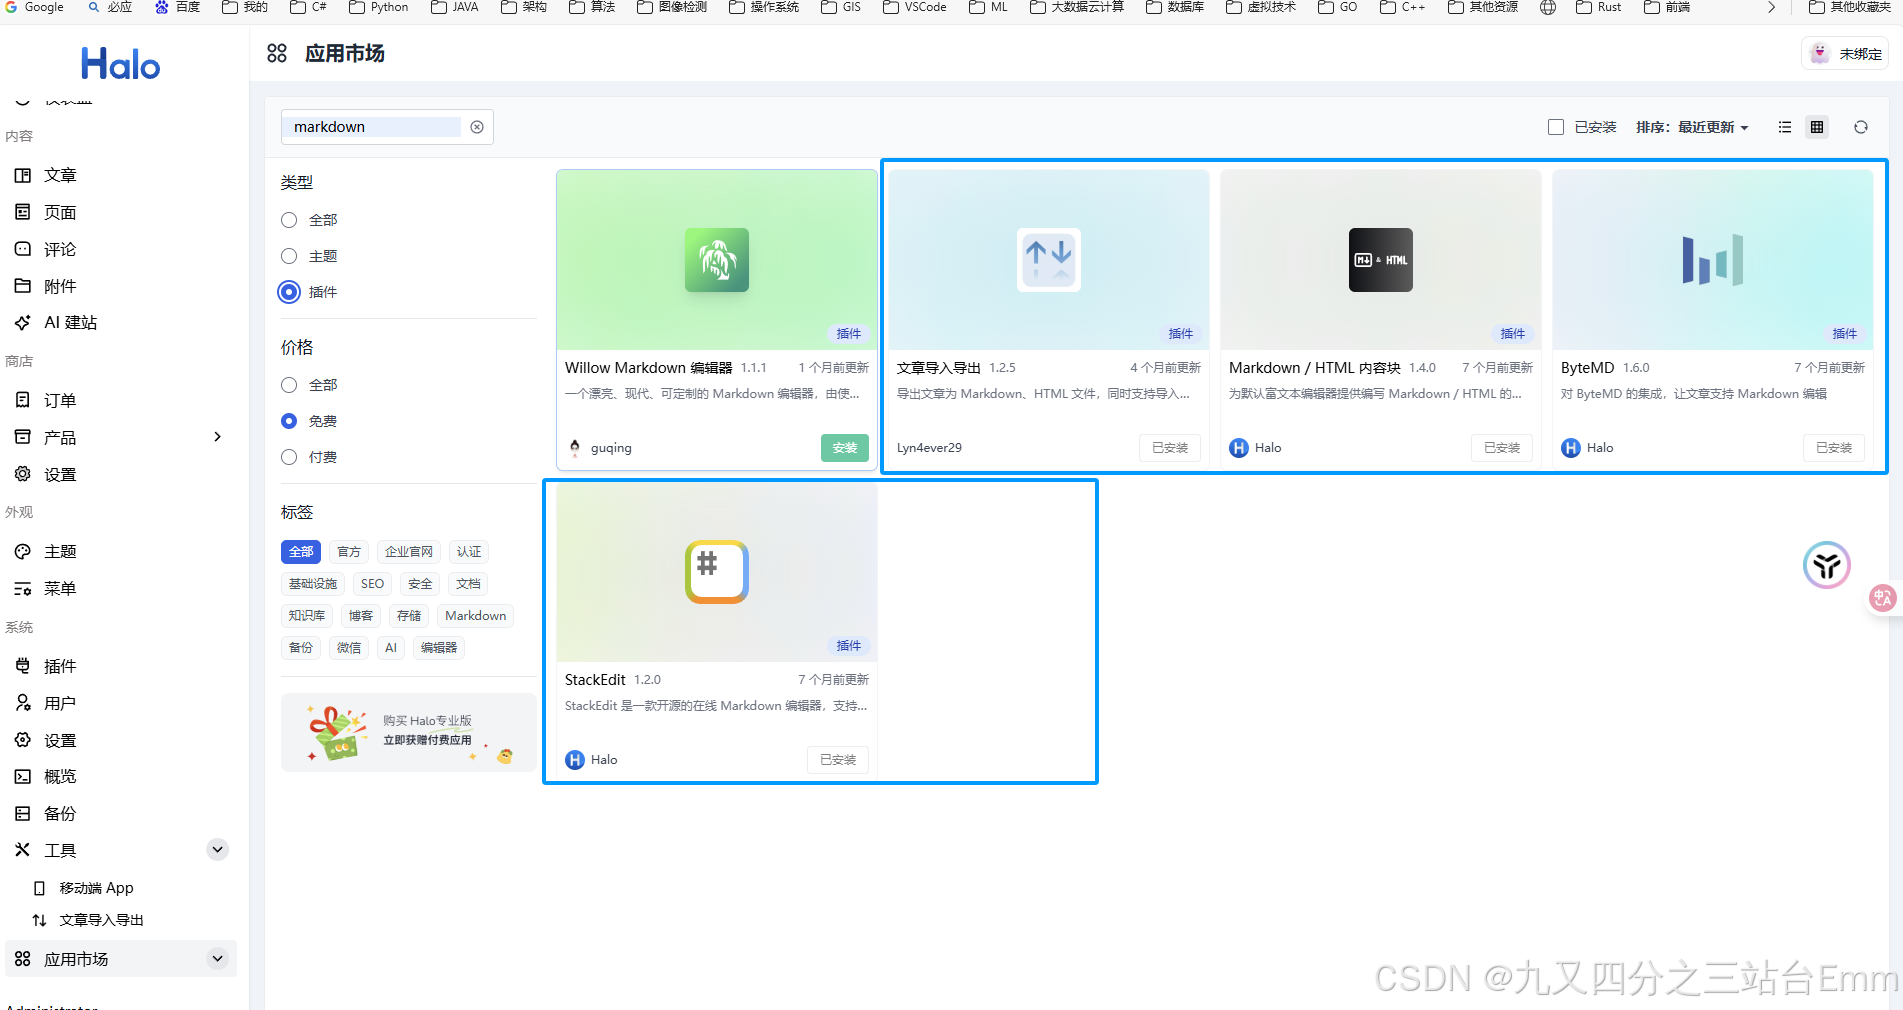The image size is (1903, 1010).
Task: Filter by the SEO tag
Action: [372, 584]
